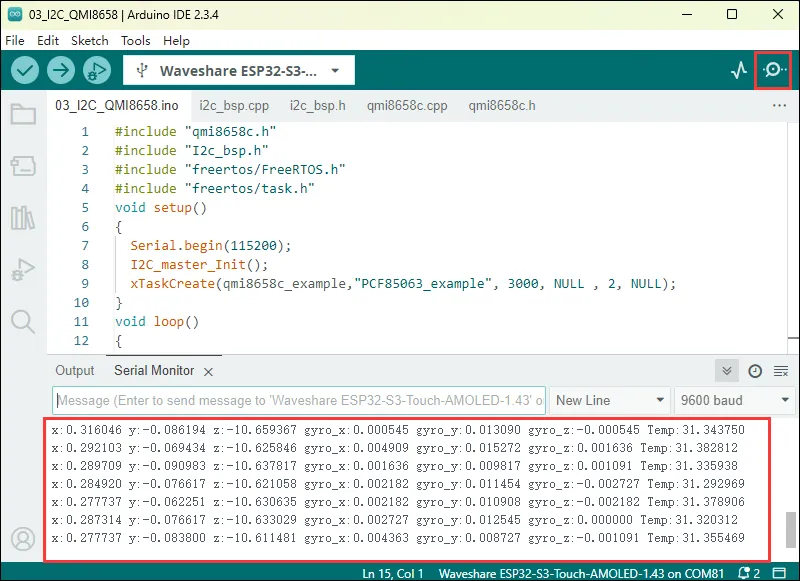Switch to the Output panel tab
Screen dimensions: 800x581
(75, 371)
